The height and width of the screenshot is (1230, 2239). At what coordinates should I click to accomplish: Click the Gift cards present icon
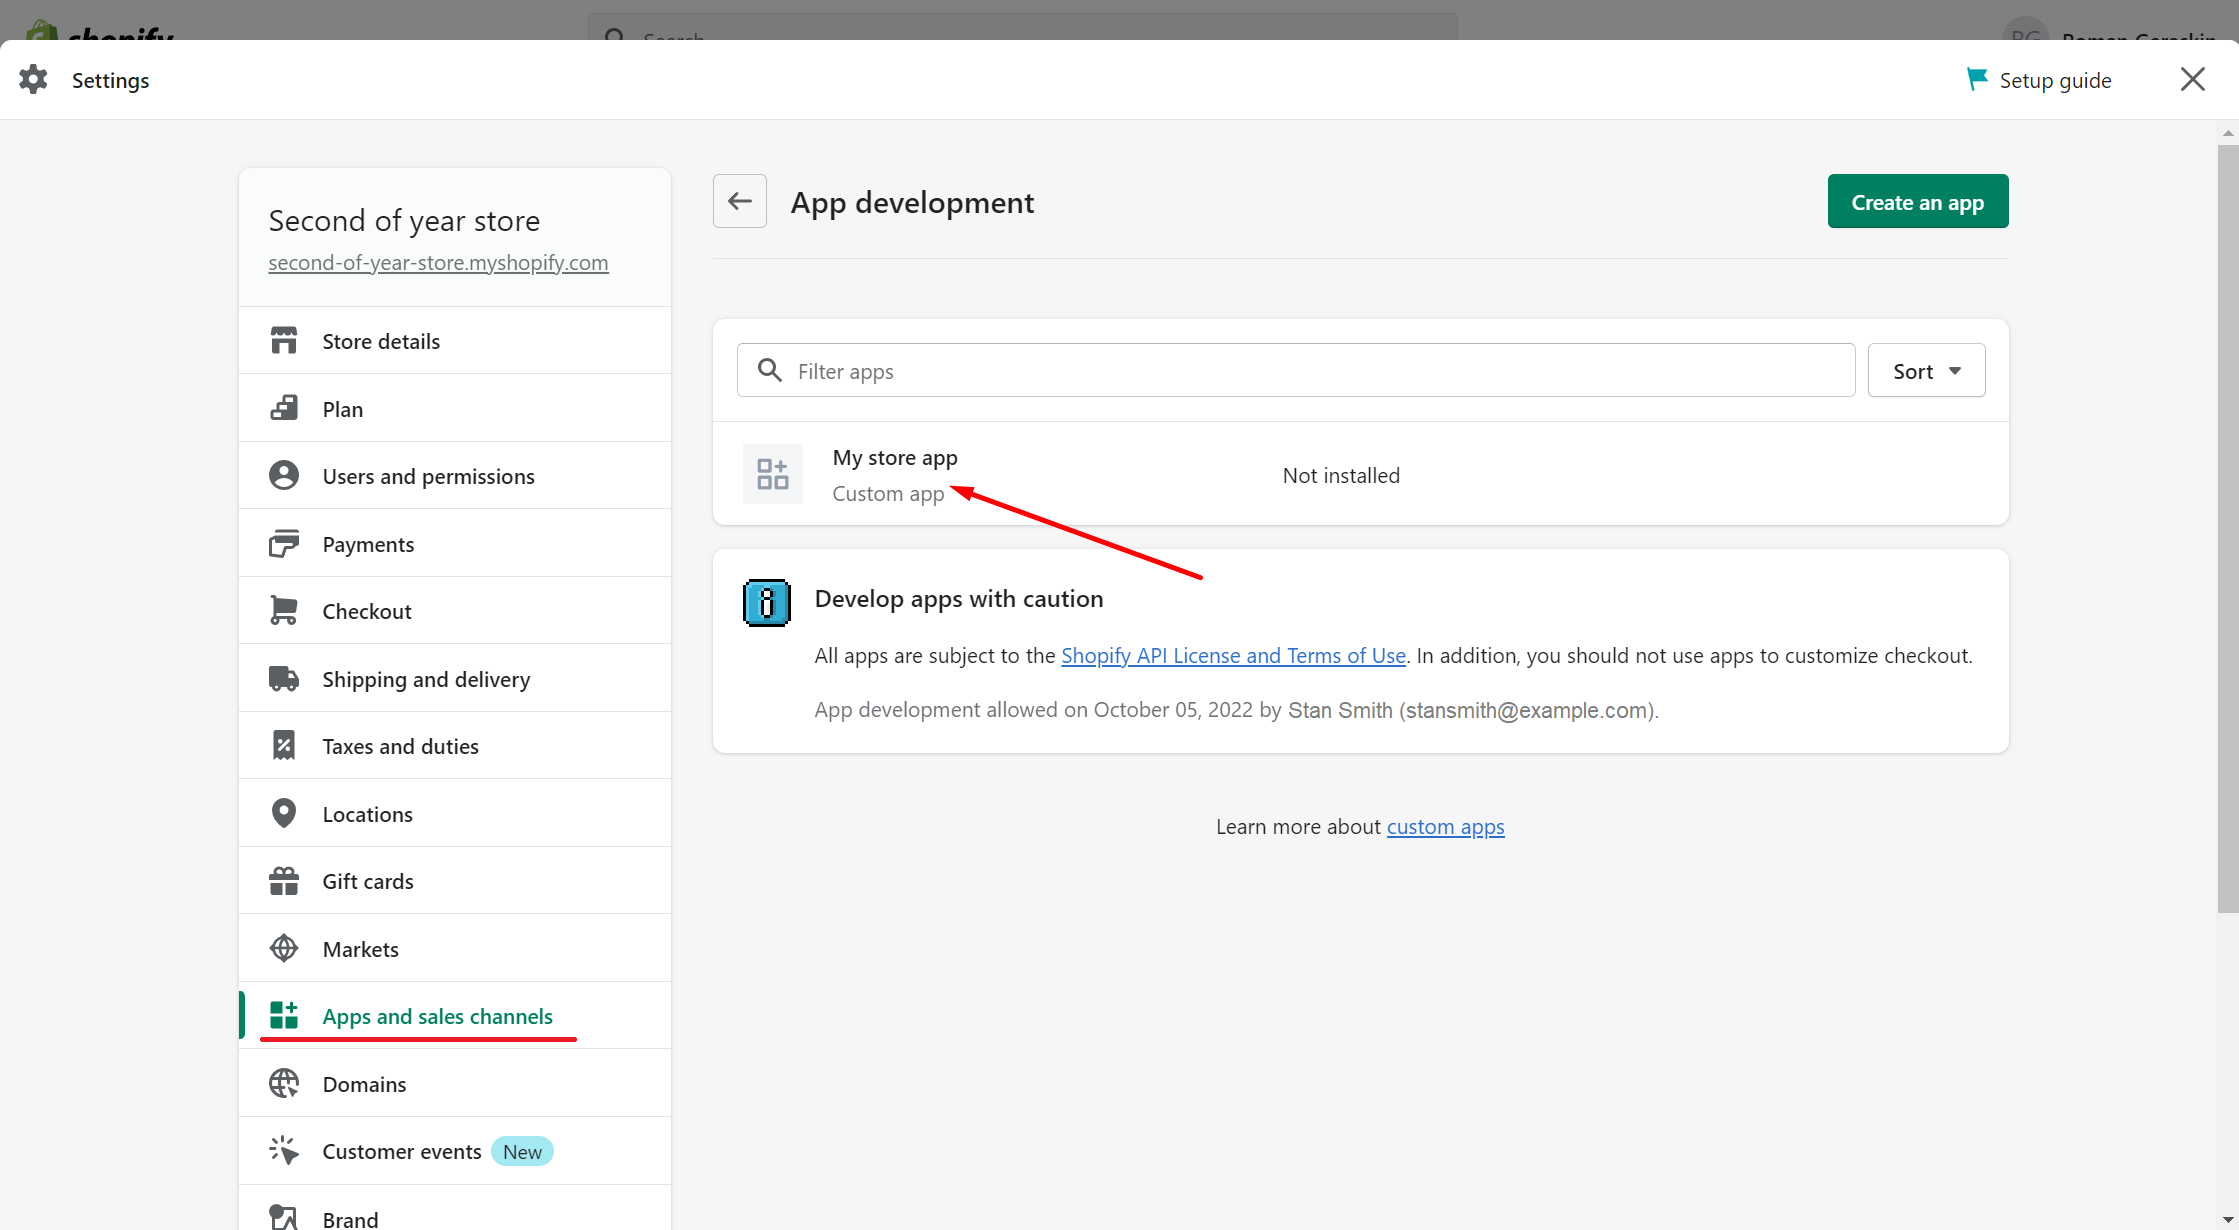pyautogui.click(x=284, y=881)
